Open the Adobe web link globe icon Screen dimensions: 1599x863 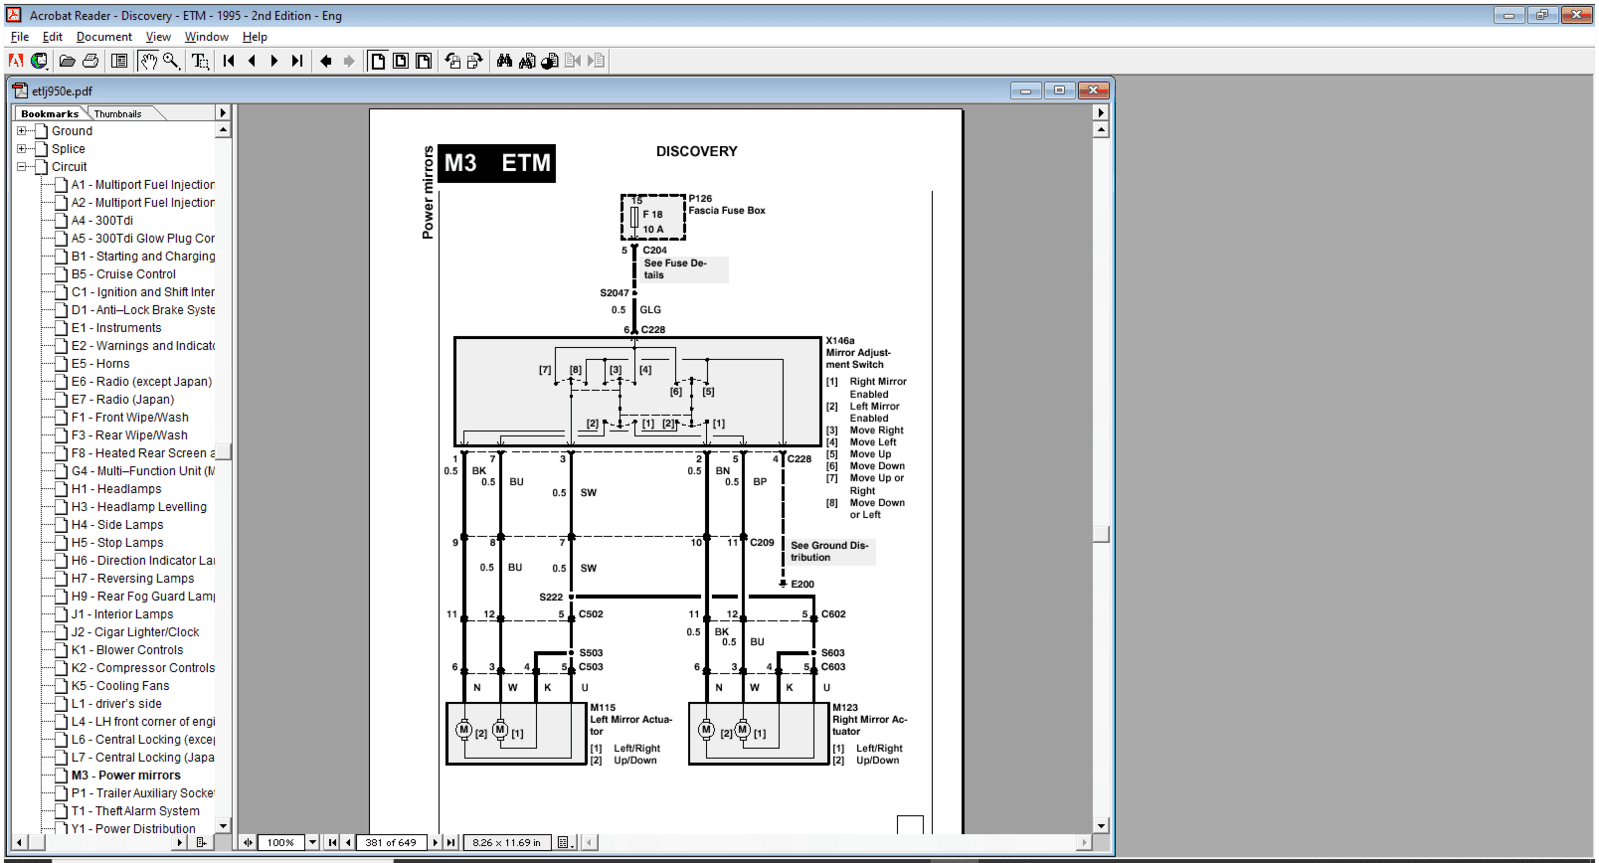pyautogui.click(x=39, y=61)
